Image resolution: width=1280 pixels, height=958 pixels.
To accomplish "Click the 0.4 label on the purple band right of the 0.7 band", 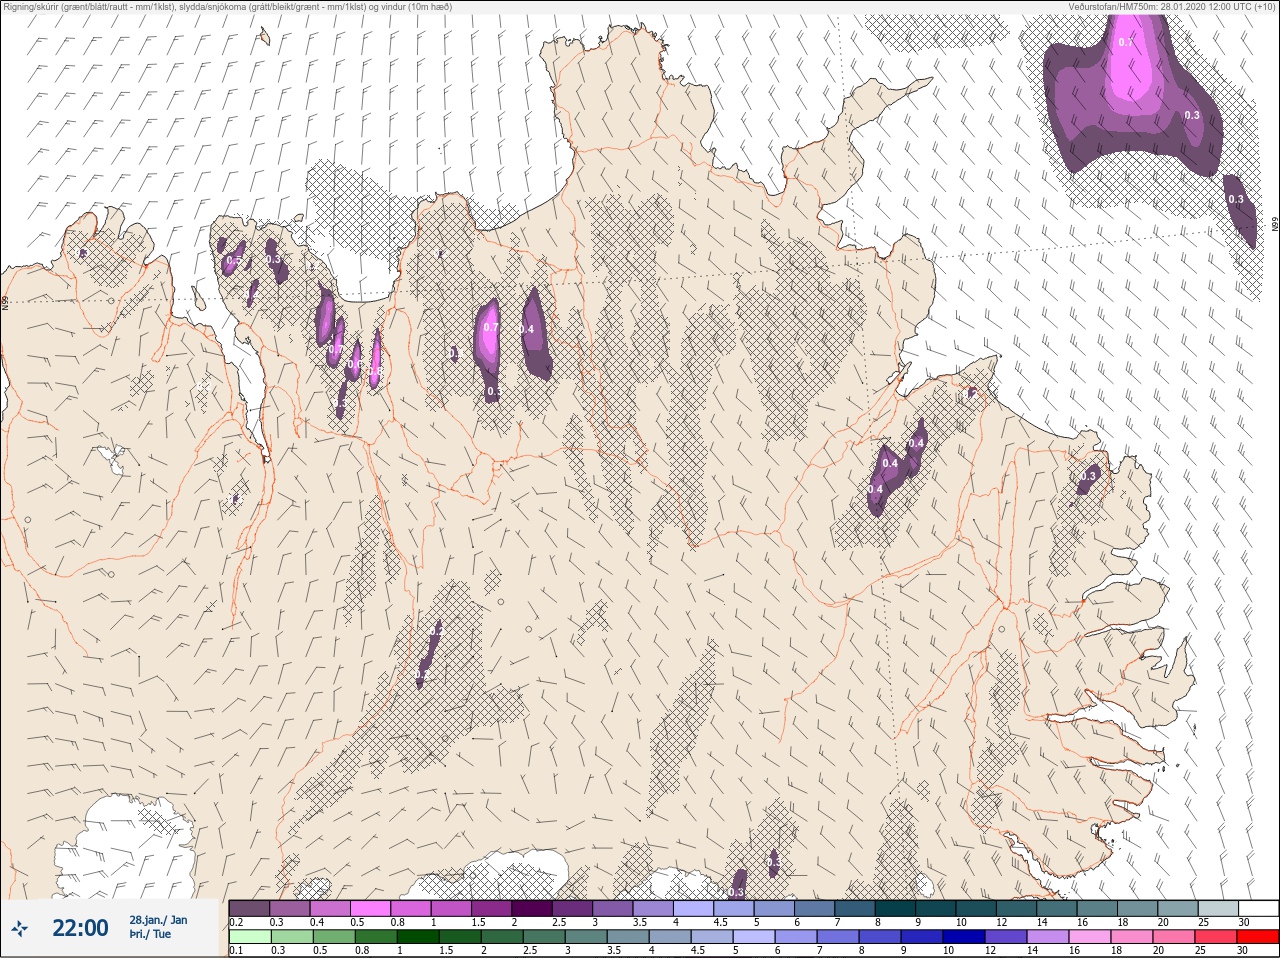I will pyautogui.click(x=527, y=329).
